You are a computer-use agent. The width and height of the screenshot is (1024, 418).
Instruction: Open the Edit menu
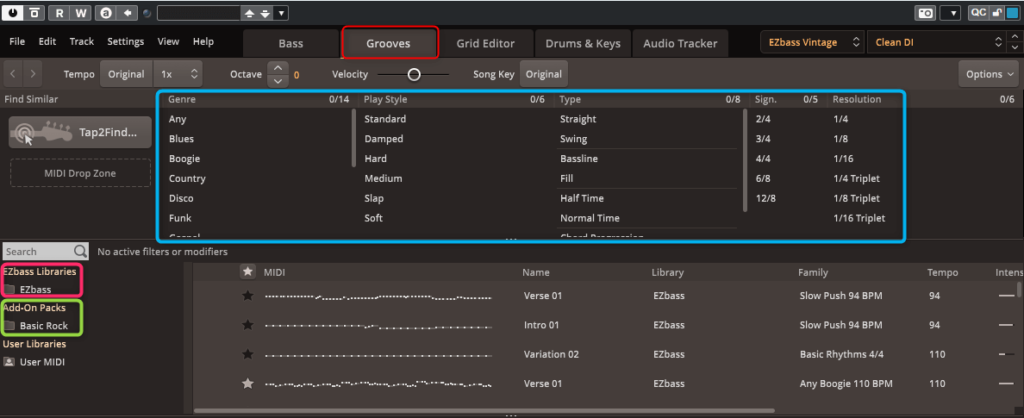(x=47, y=41)
